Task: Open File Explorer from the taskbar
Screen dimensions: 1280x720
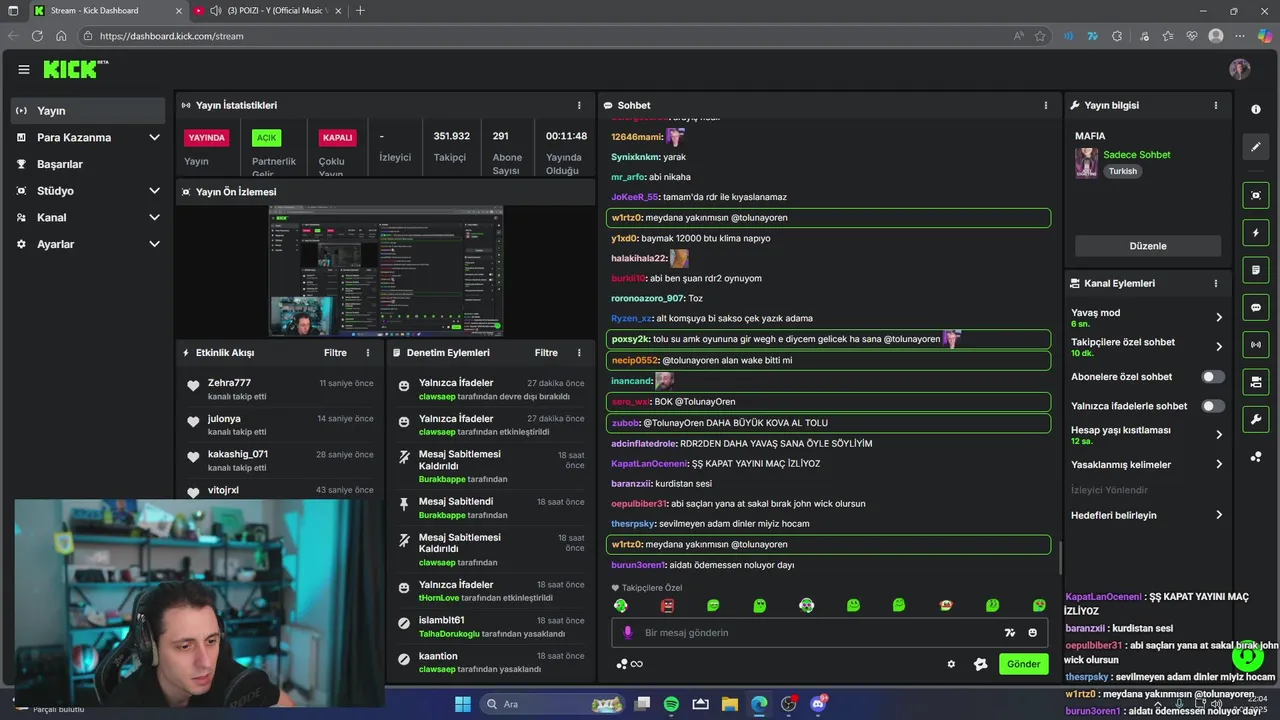Action: 730,704
